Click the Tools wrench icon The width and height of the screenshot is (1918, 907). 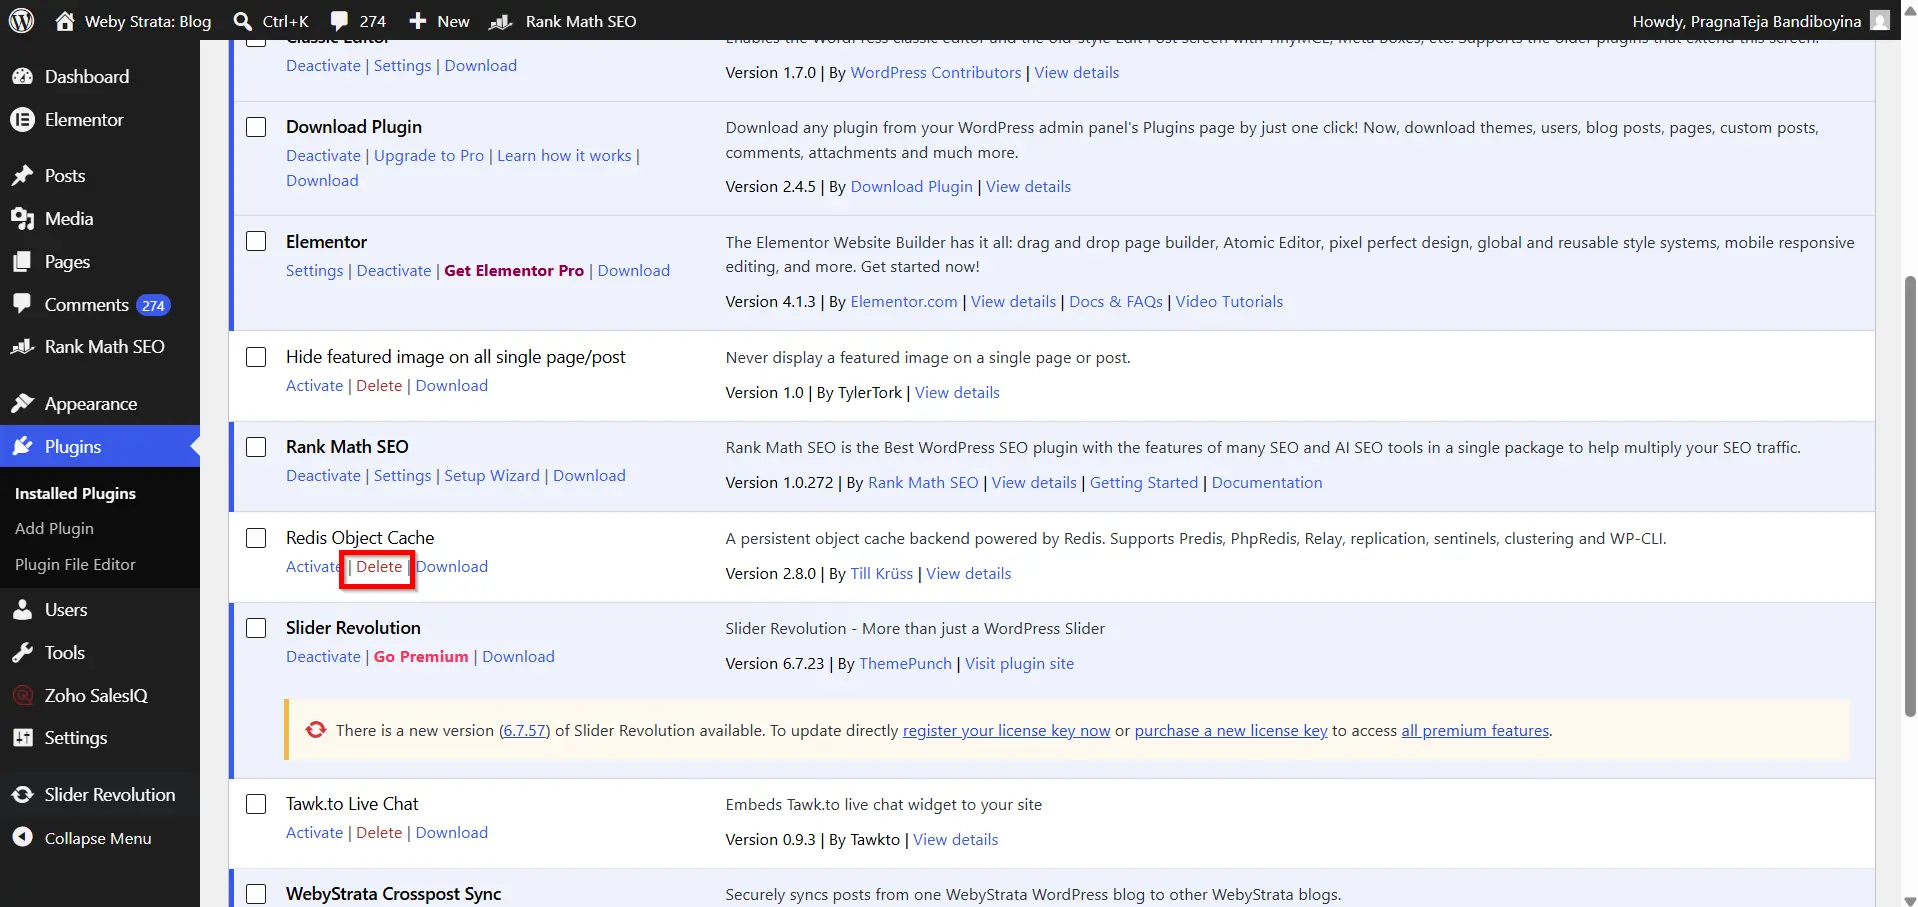22,653
